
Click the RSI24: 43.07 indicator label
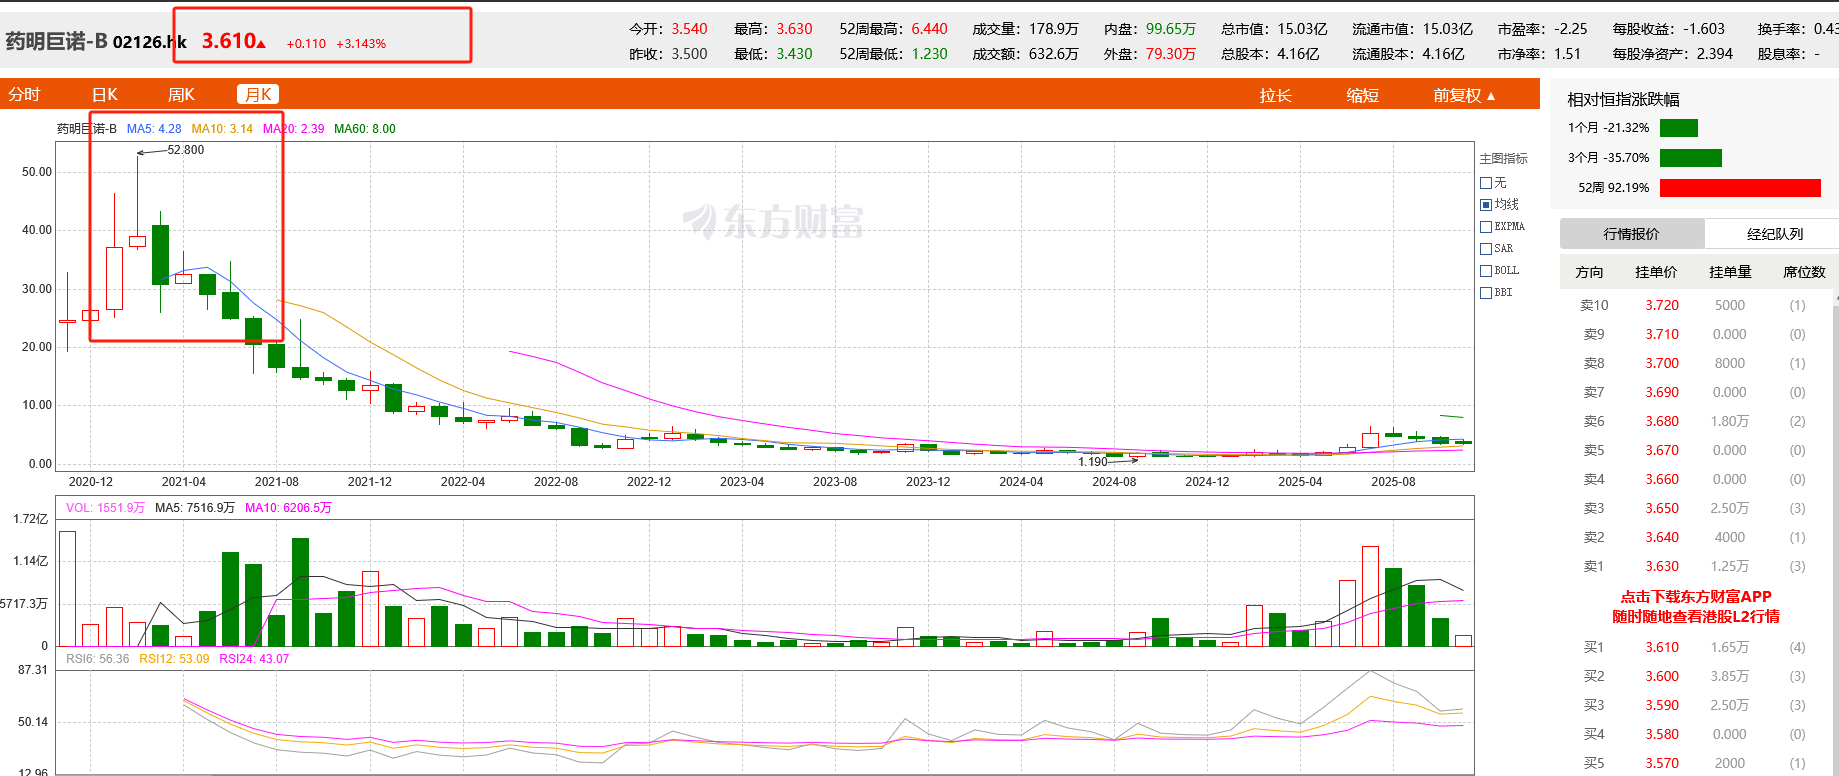pos(254,659)
